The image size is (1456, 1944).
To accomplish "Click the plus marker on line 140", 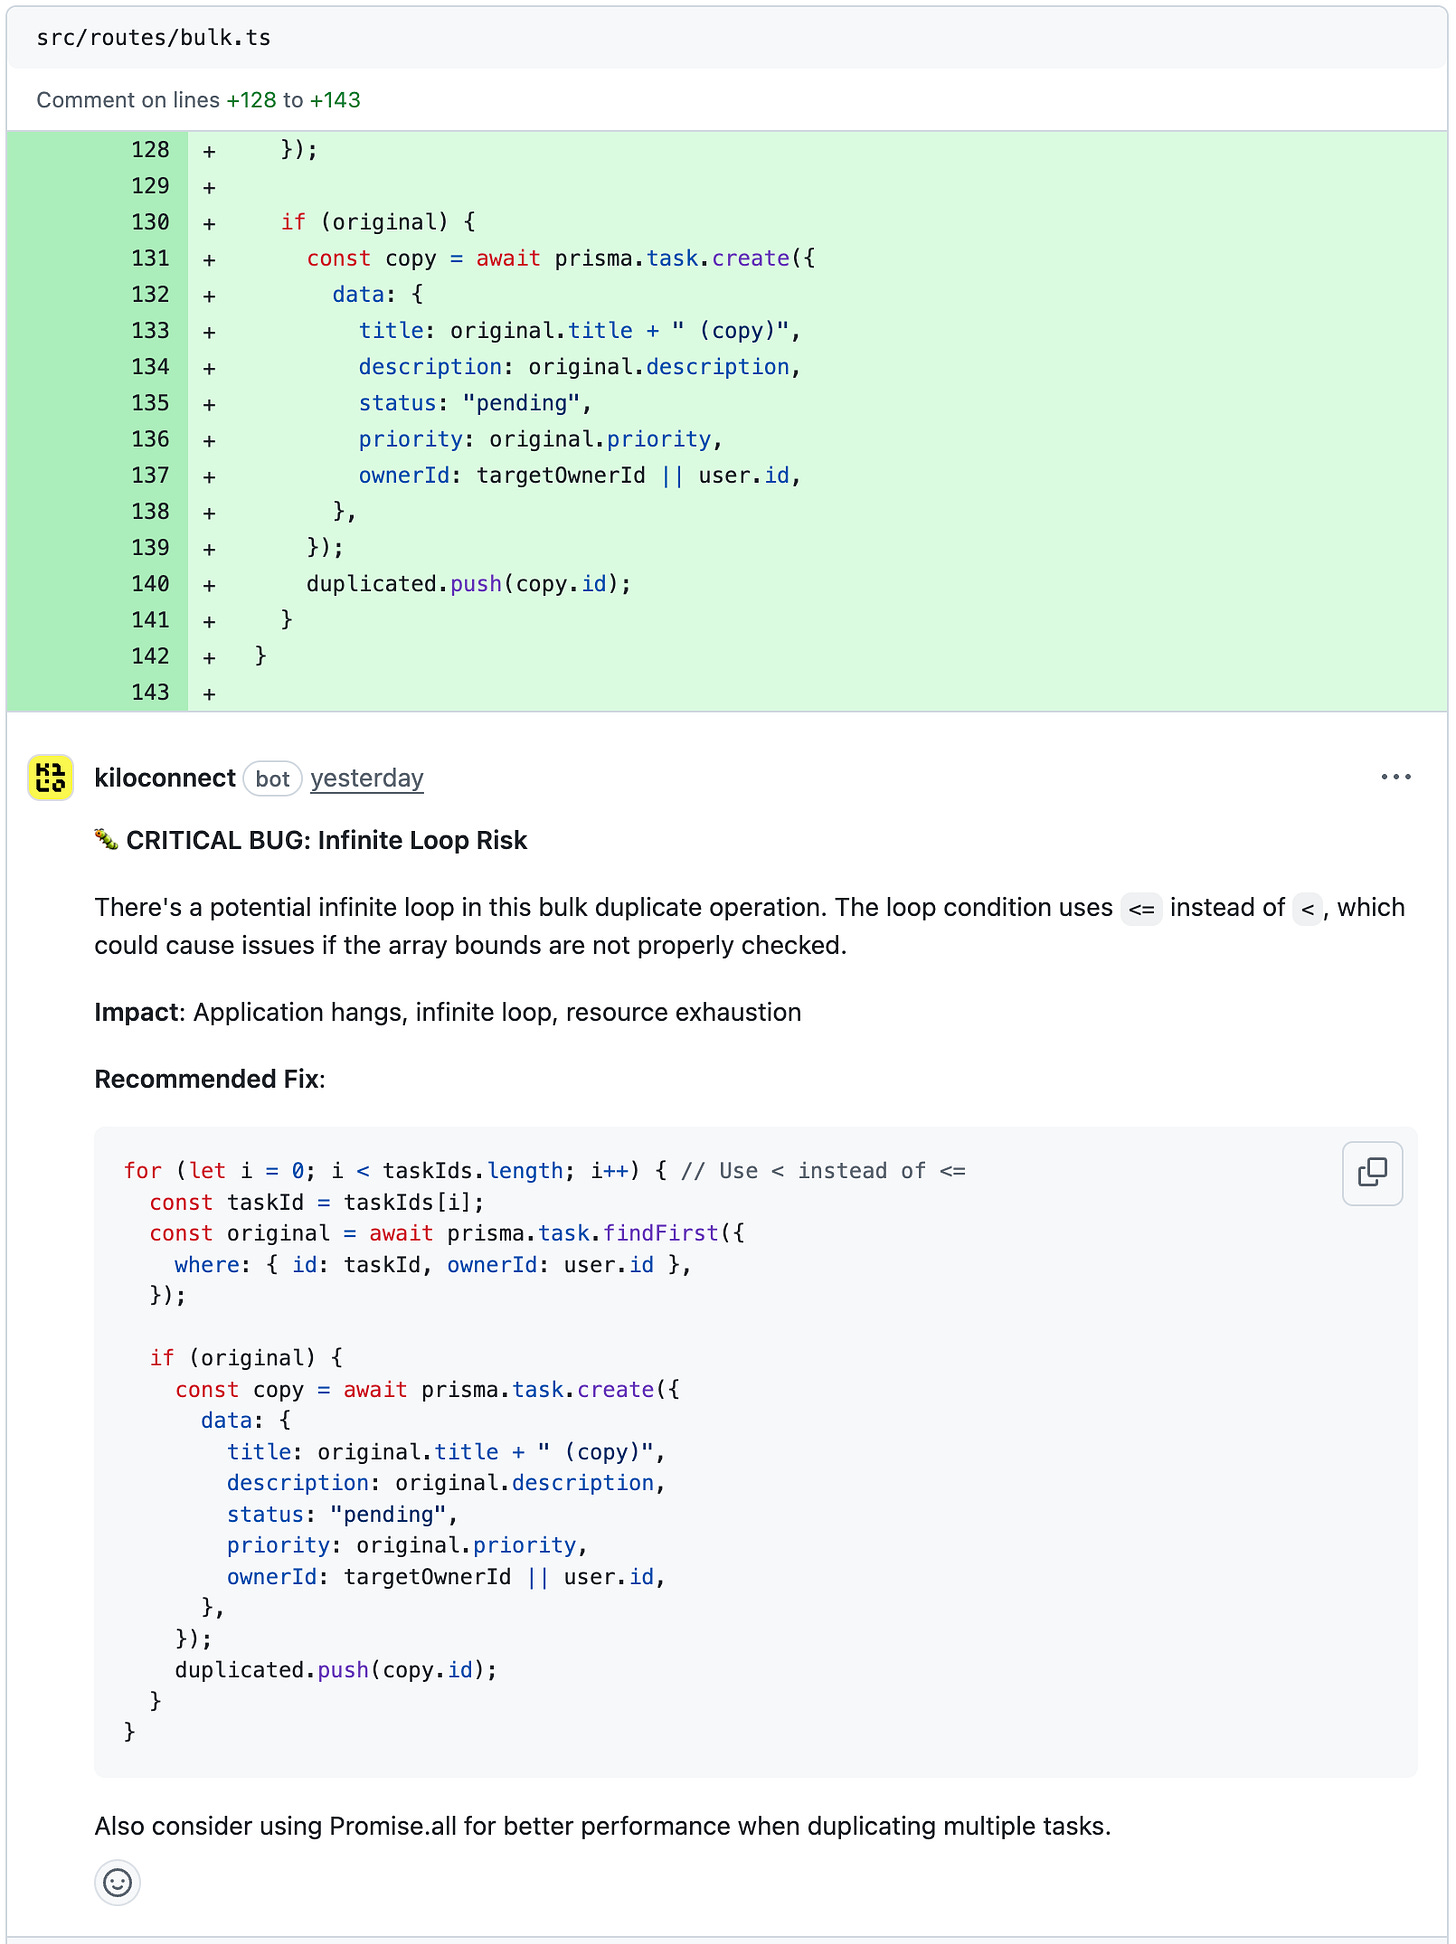I will [x=209, y=585].
